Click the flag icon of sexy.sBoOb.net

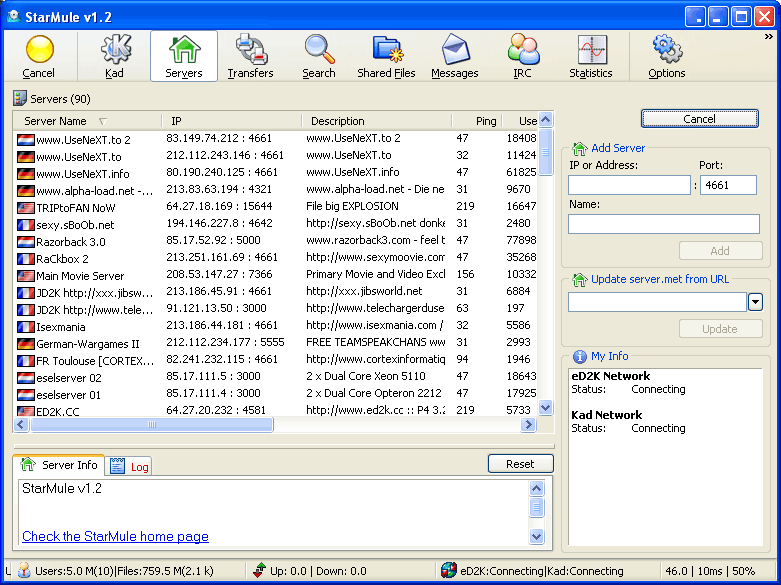pyautogui.click(x=25, y=225)
